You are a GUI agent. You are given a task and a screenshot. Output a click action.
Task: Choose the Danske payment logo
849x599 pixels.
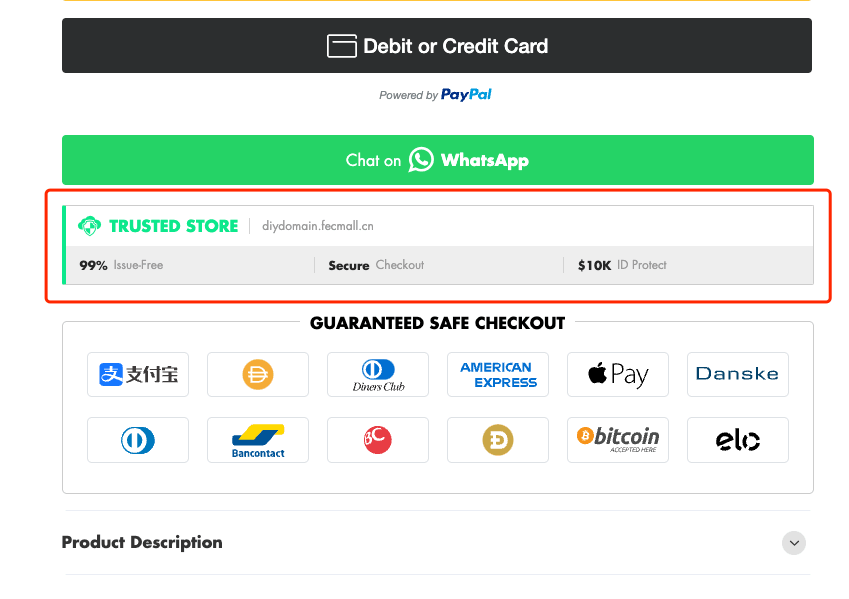point(737,375)
